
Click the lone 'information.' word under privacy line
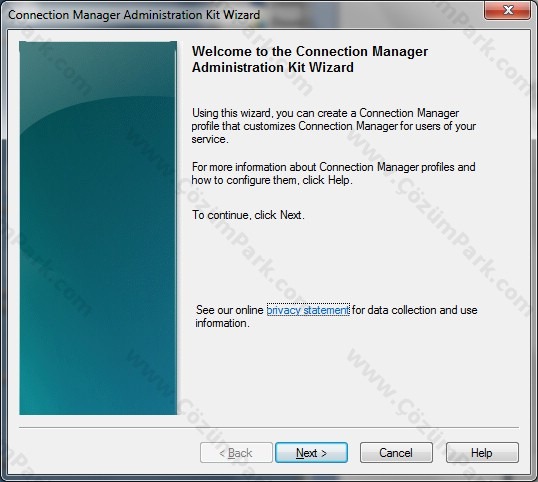(x=222, y=323)
